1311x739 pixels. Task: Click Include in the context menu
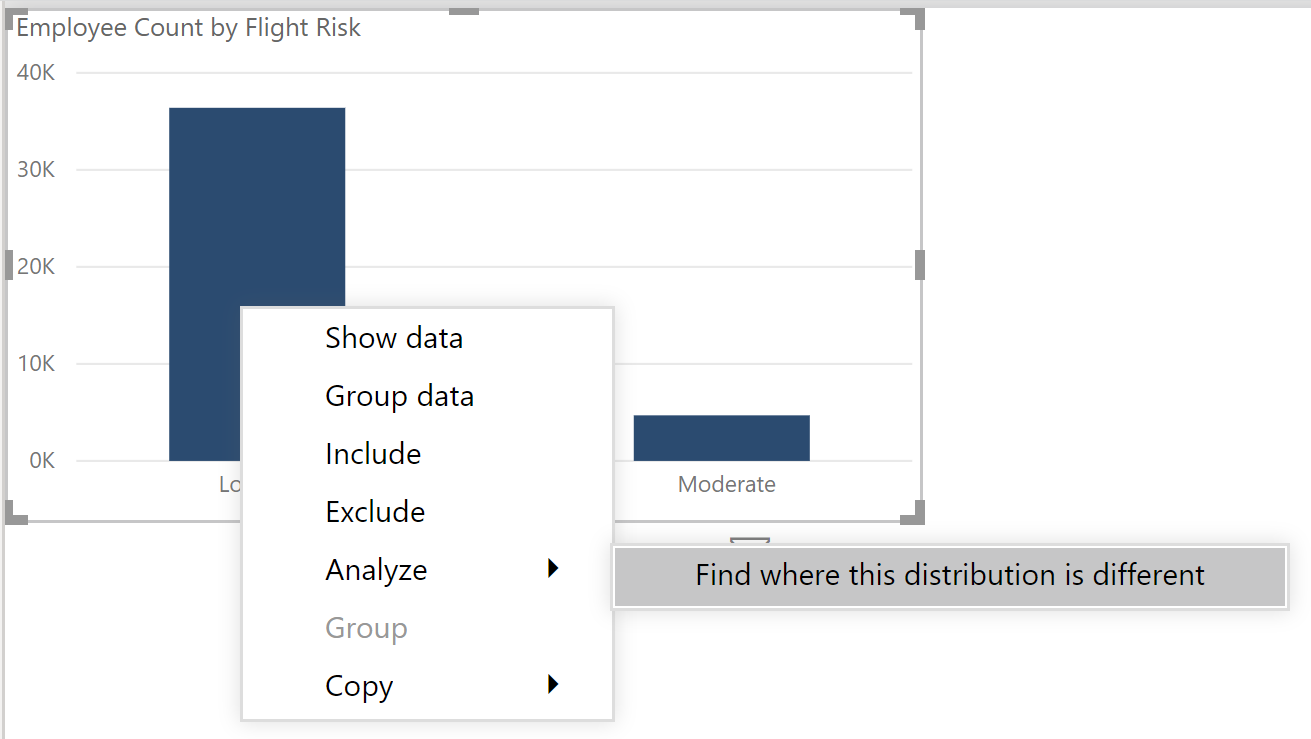click(427, 454)
